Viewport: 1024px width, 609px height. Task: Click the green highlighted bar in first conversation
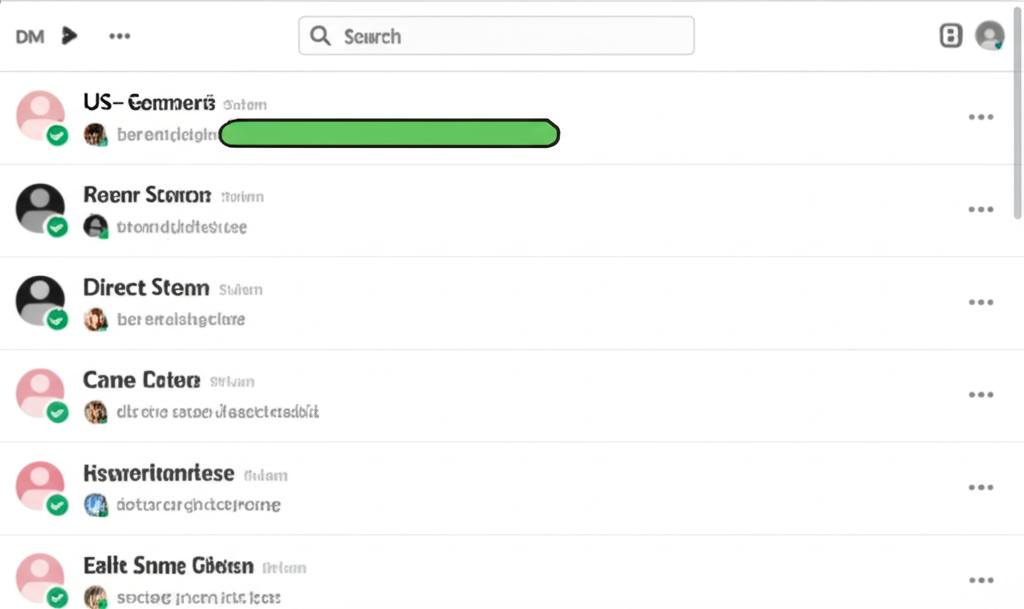(389, 133)
